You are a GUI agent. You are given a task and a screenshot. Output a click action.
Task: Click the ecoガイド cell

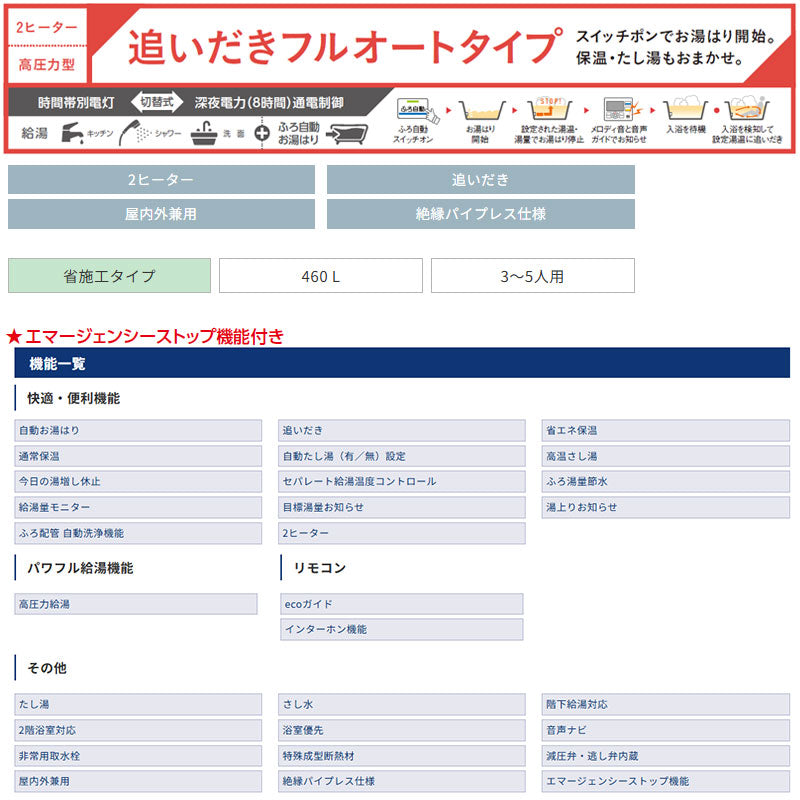(x=402, y=604)
